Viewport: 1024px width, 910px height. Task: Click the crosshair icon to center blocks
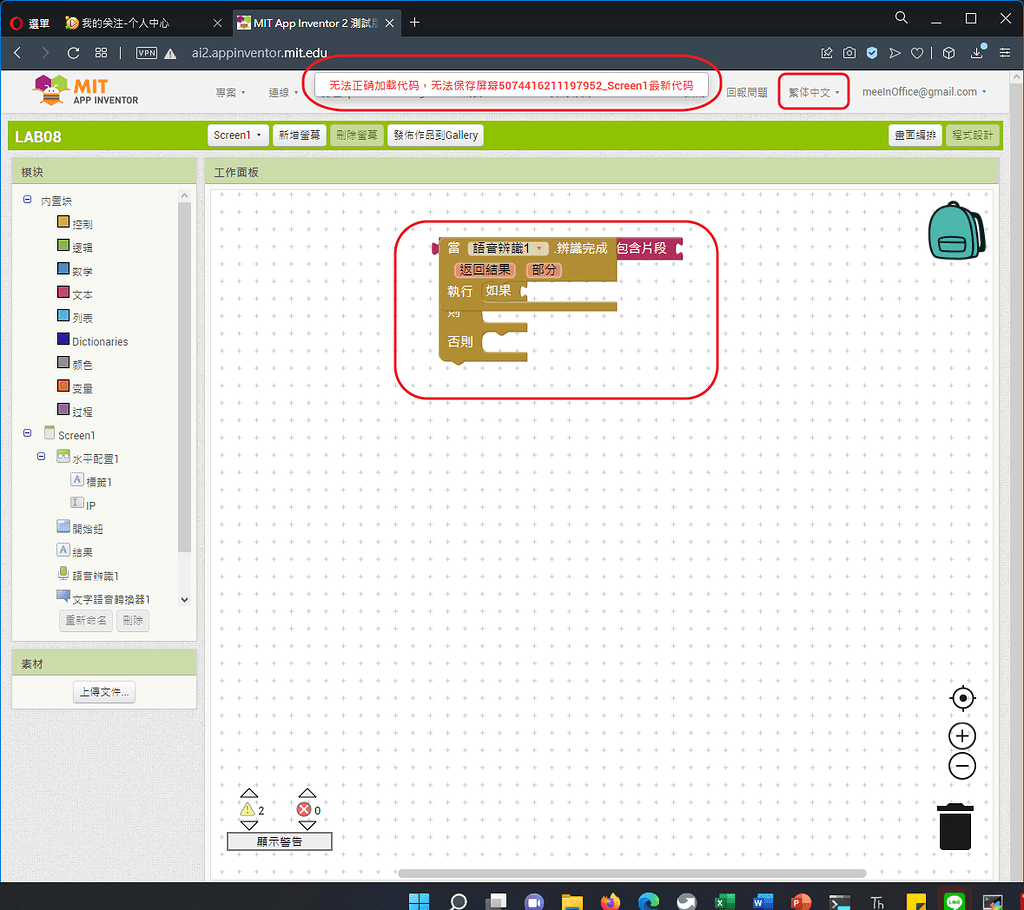pos(961,698)
